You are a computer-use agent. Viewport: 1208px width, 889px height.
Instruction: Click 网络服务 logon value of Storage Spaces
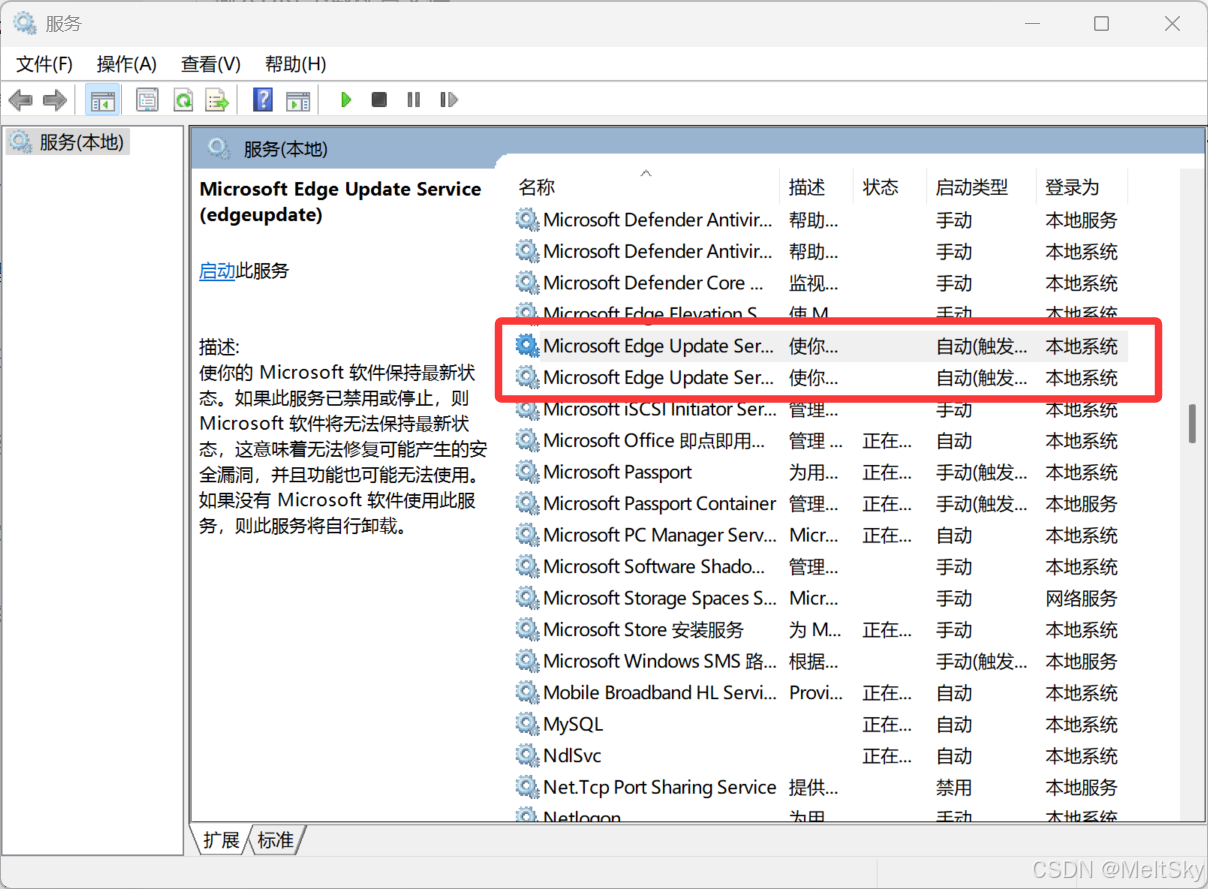tap(1081, 599)
